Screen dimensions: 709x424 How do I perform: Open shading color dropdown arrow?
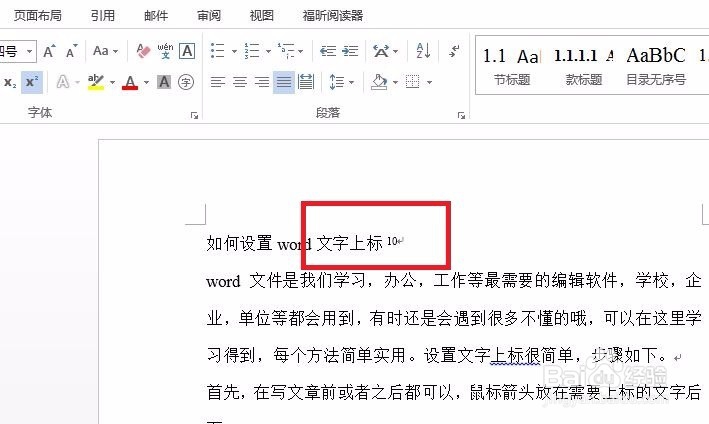click(395, 83)
